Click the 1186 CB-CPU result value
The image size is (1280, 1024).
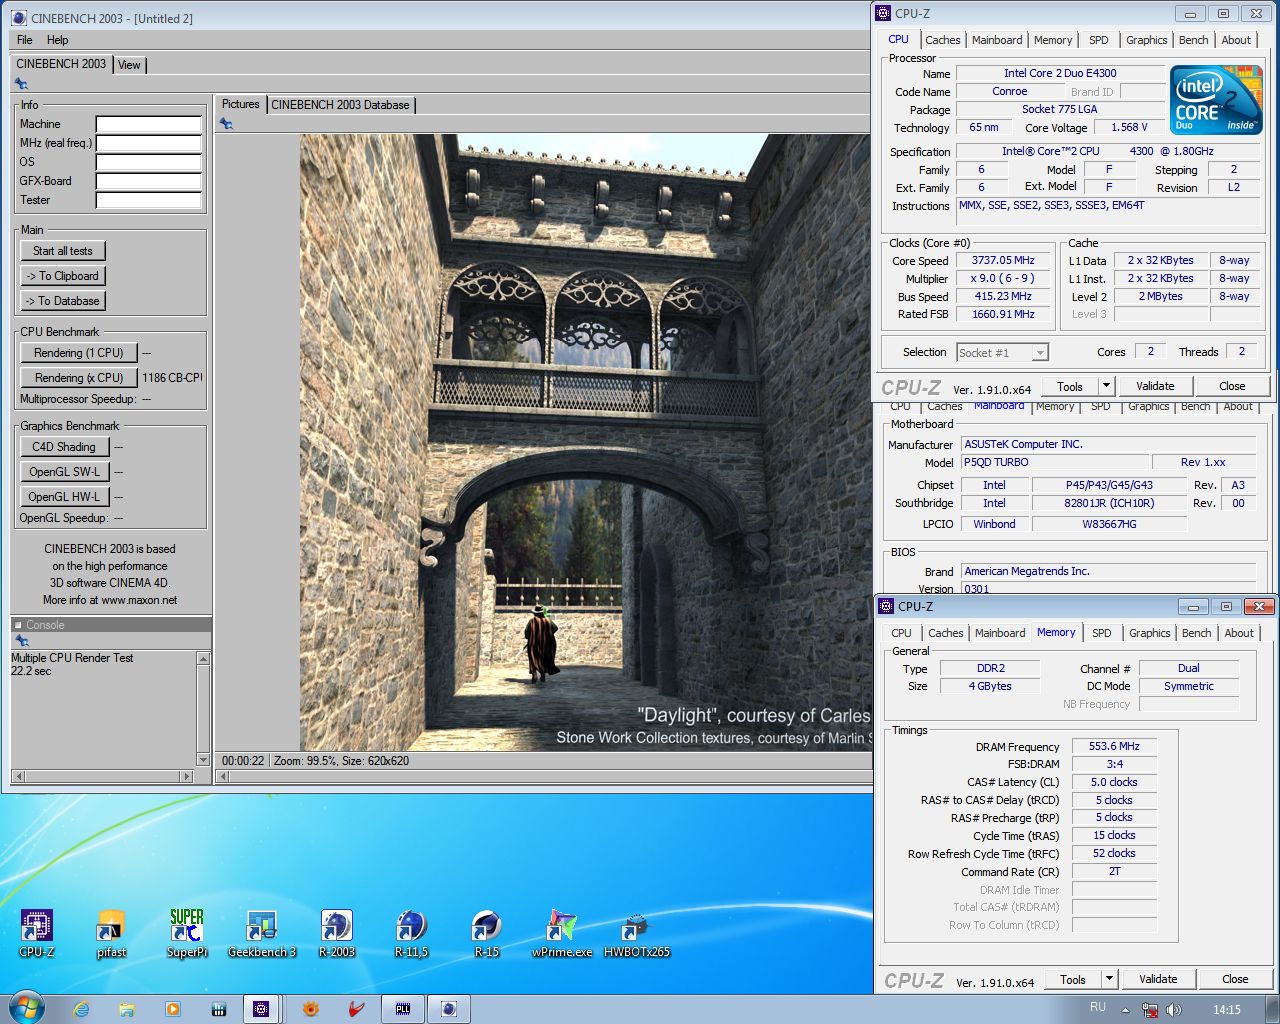click(x=172, y=378)
